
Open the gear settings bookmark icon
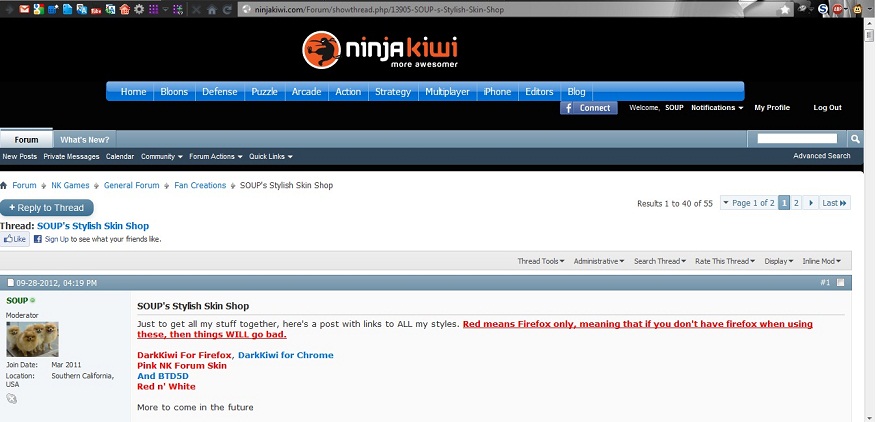[139, 10]
